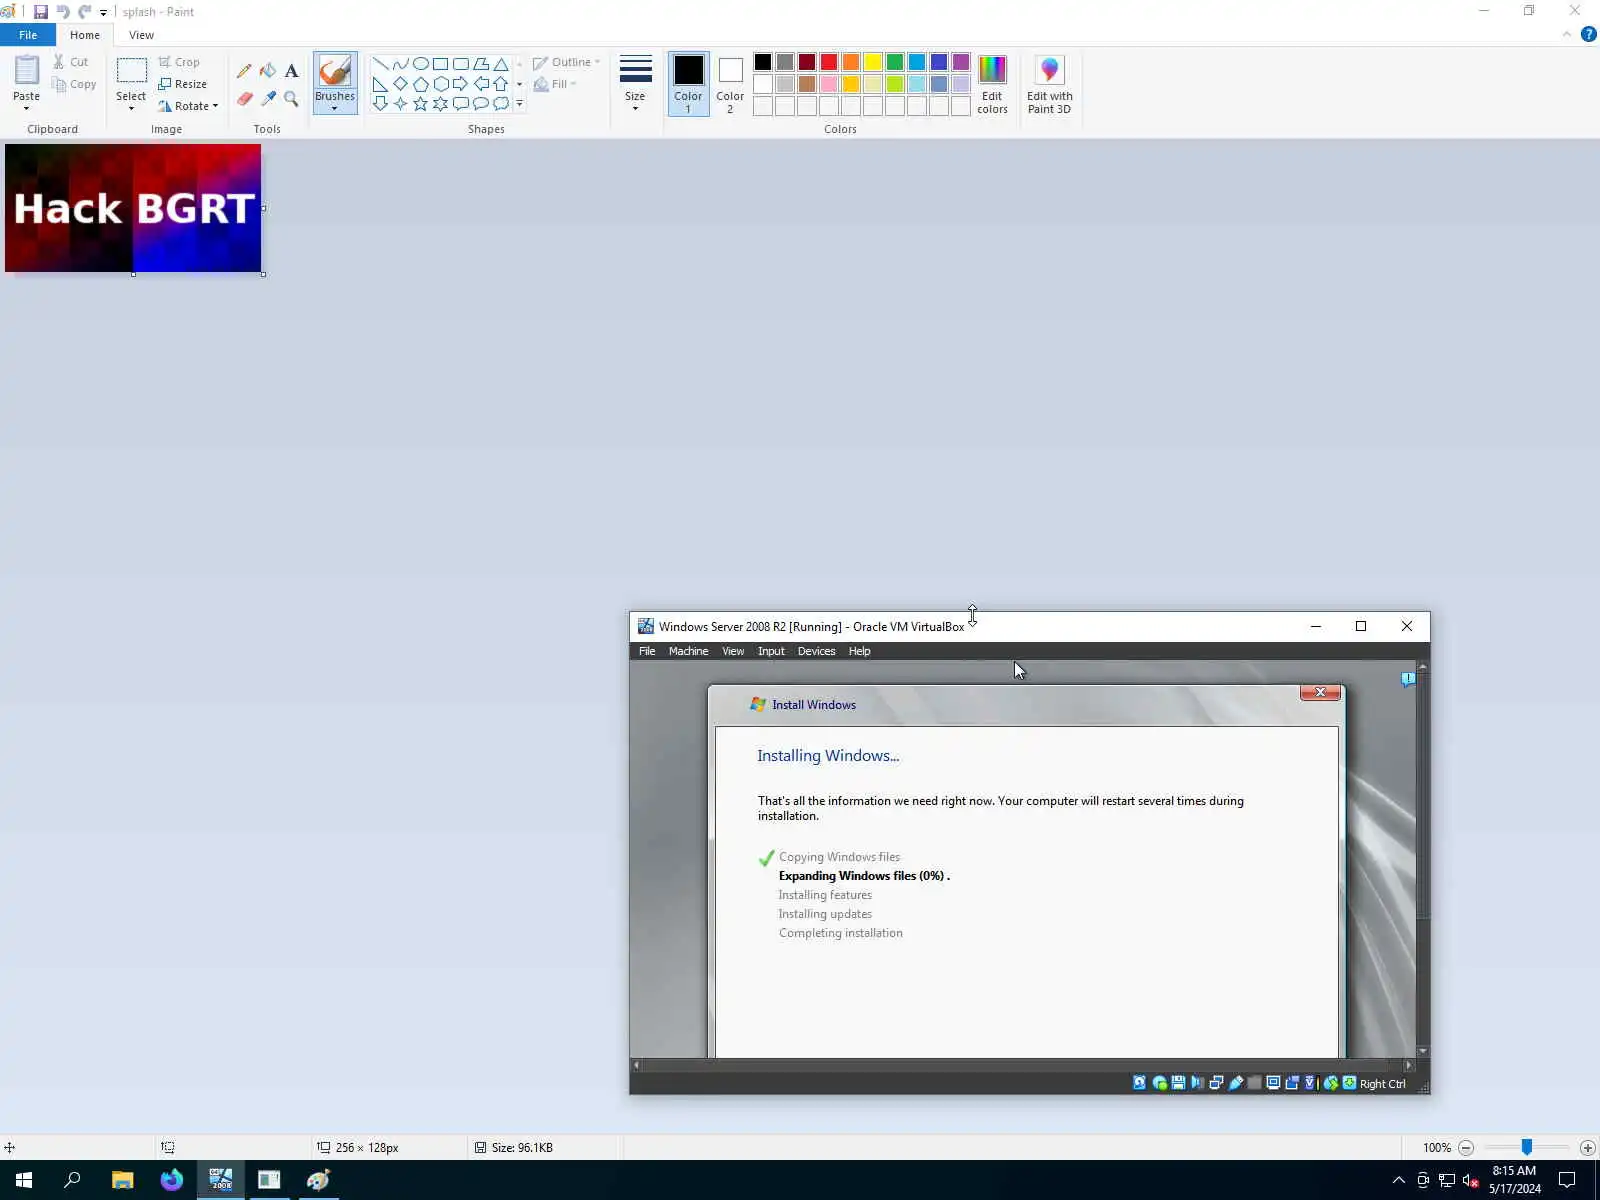Open Paint Help with the question mark
This screenshot has height=1200, width=1600.
point(1588,34)
